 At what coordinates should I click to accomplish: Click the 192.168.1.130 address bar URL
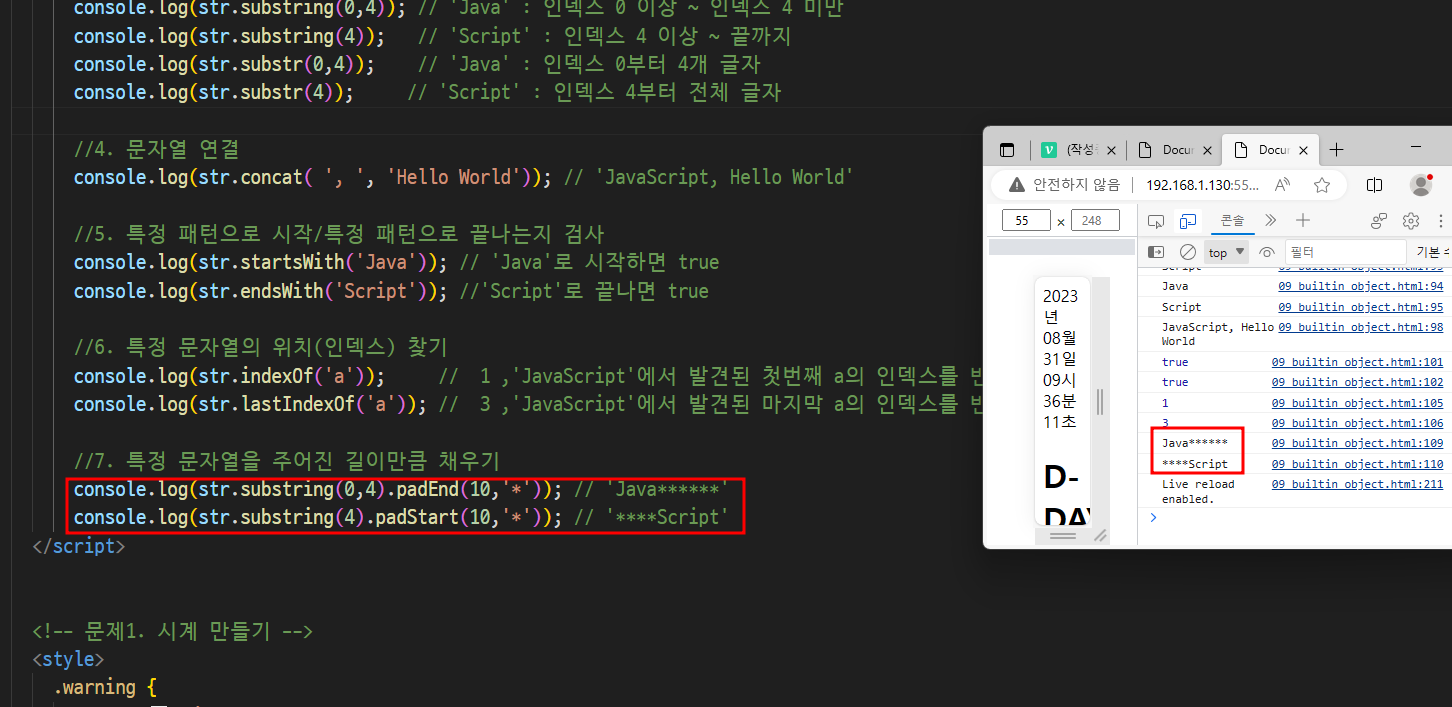coord(1202,185)
